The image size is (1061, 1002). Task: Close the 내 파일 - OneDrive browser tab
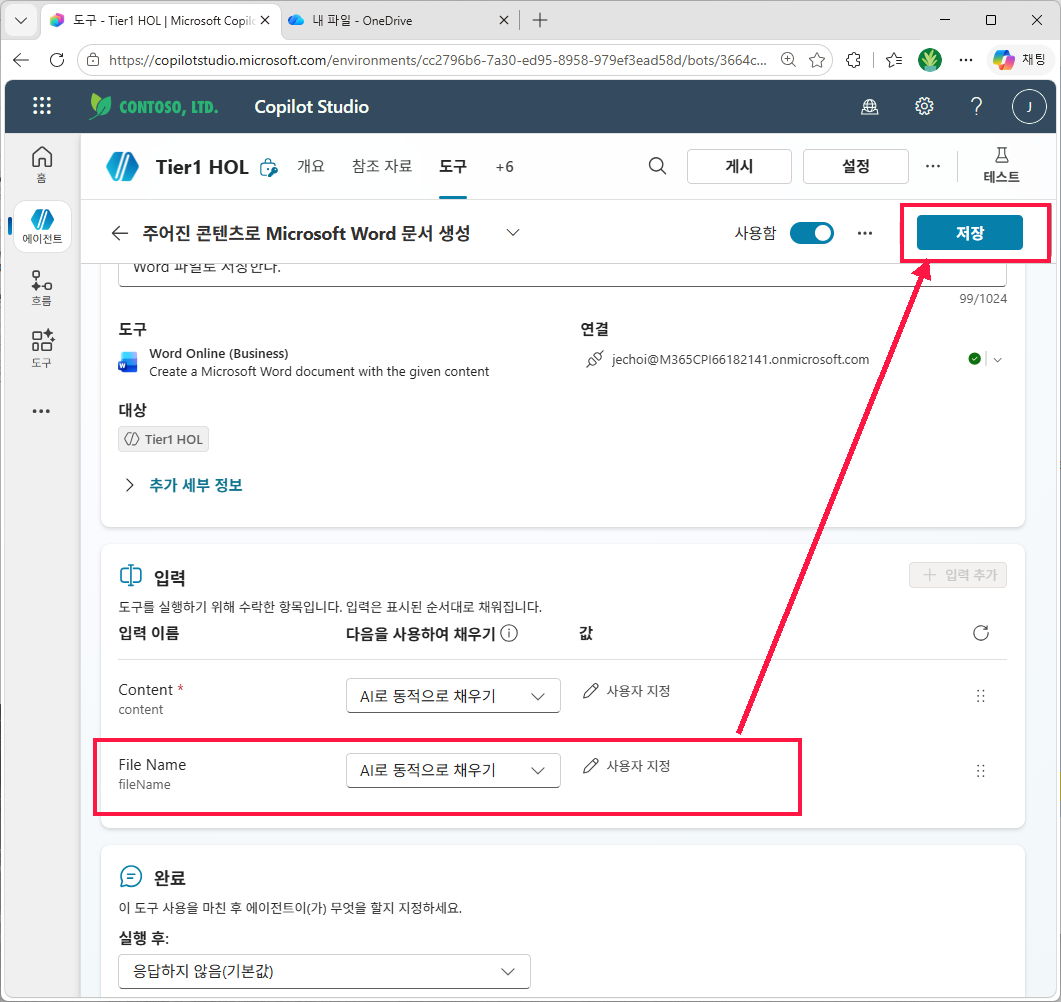click(503, 20)
